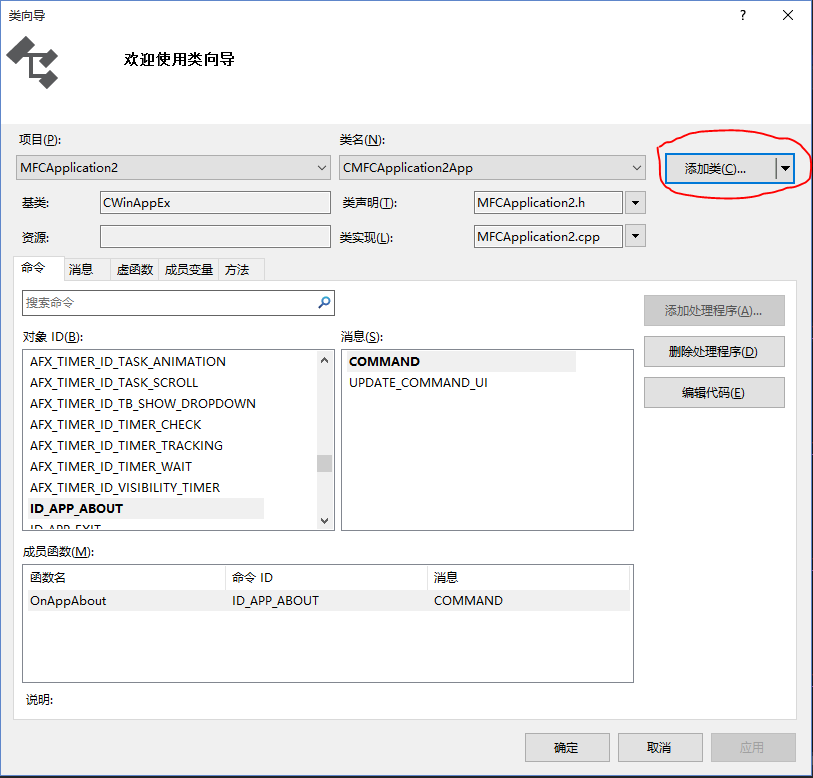Click the 取消 button
Screen dimensions: 813x778
(660, 747)
